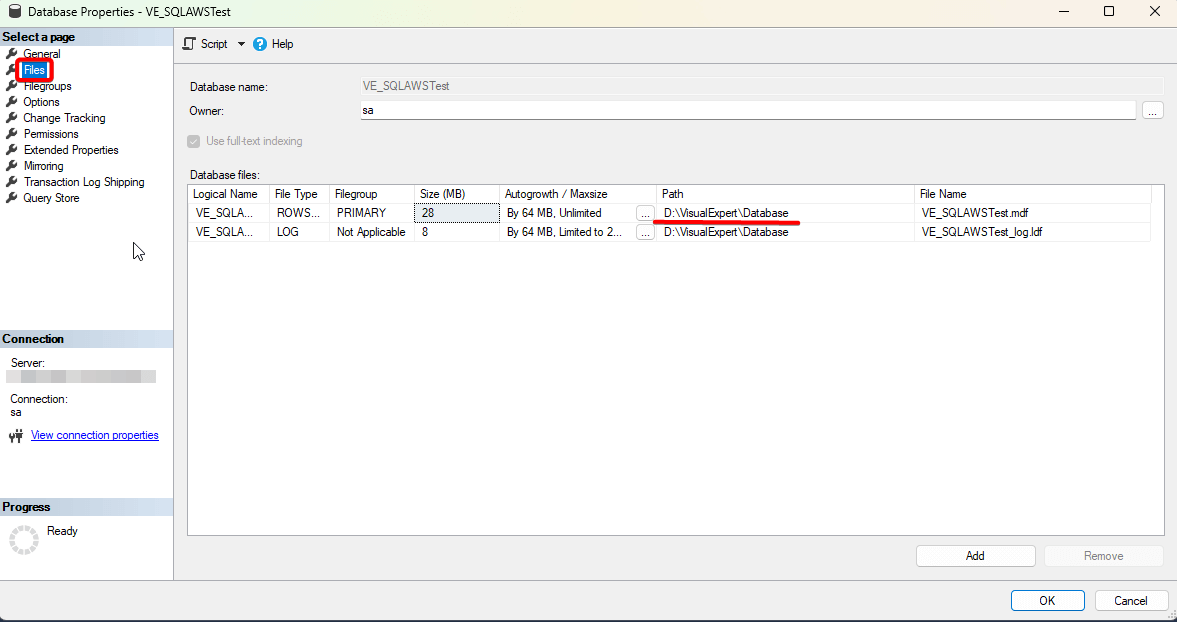
Task: Click the blue Help question mark icon
Action: pyautogui.click(x=260, y=44)
